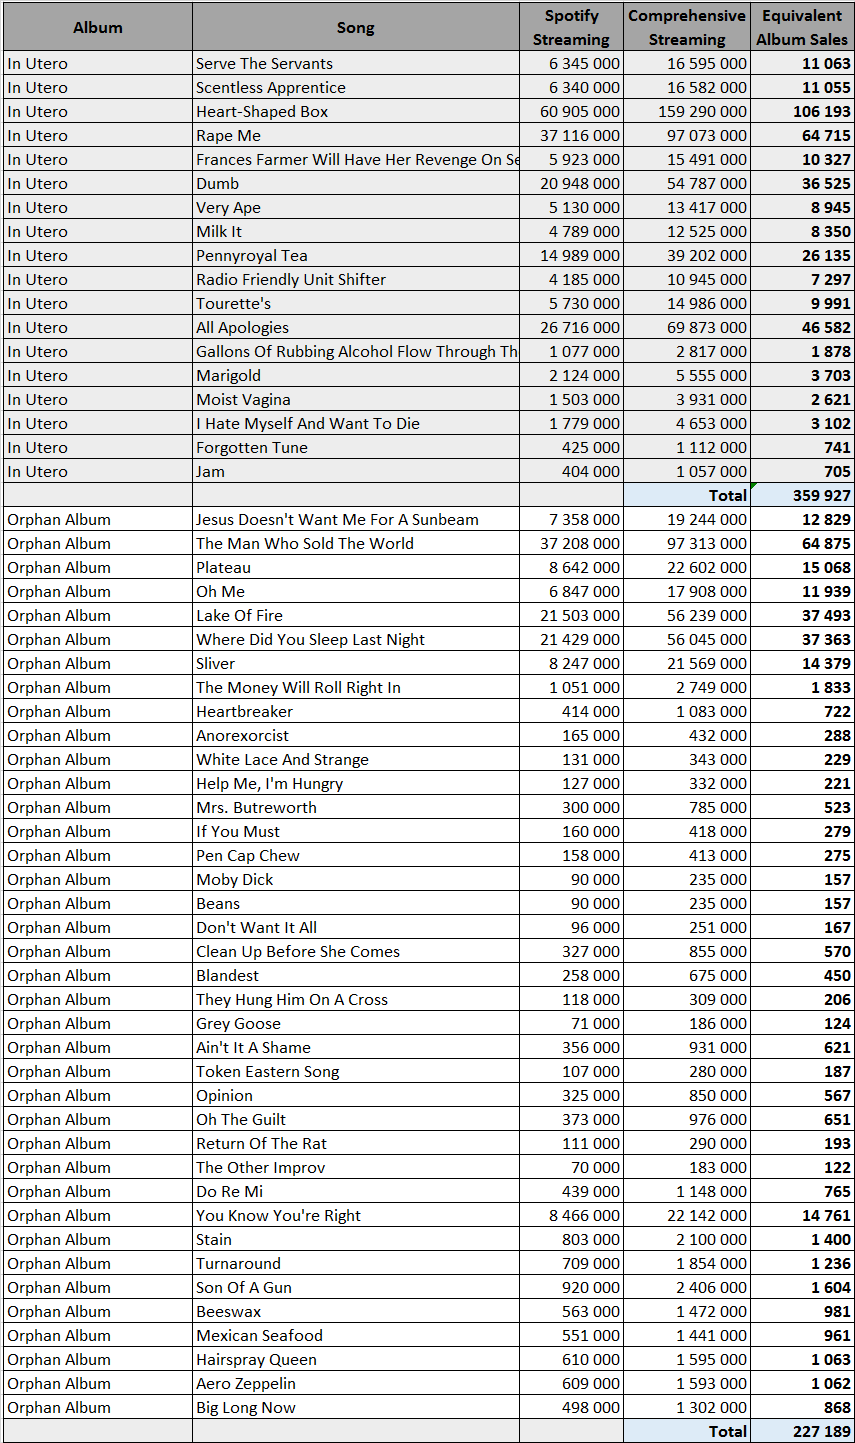The image size is (855, 1443).
Task: Select They Hung Him On A Cross cell
Action: point(355,999)
